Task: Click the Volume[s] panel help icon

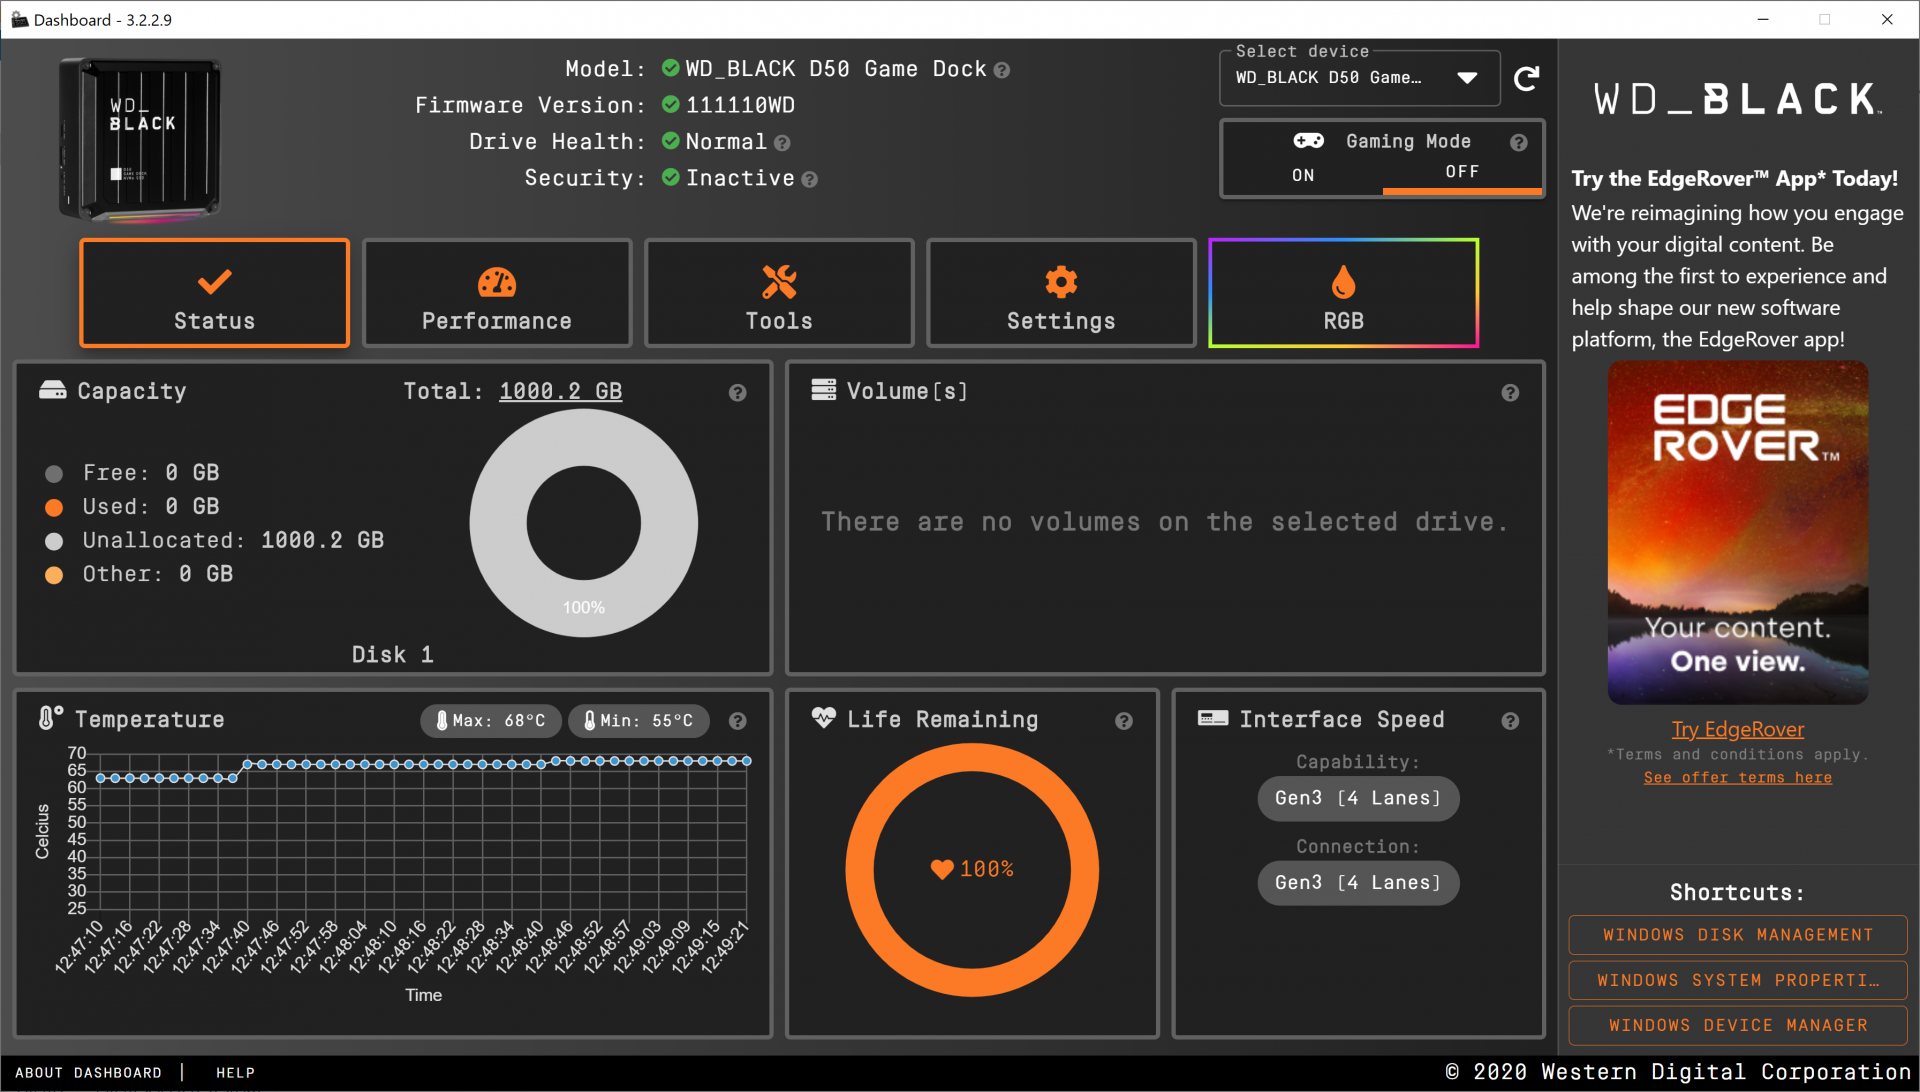Action: coord(1510,393)
